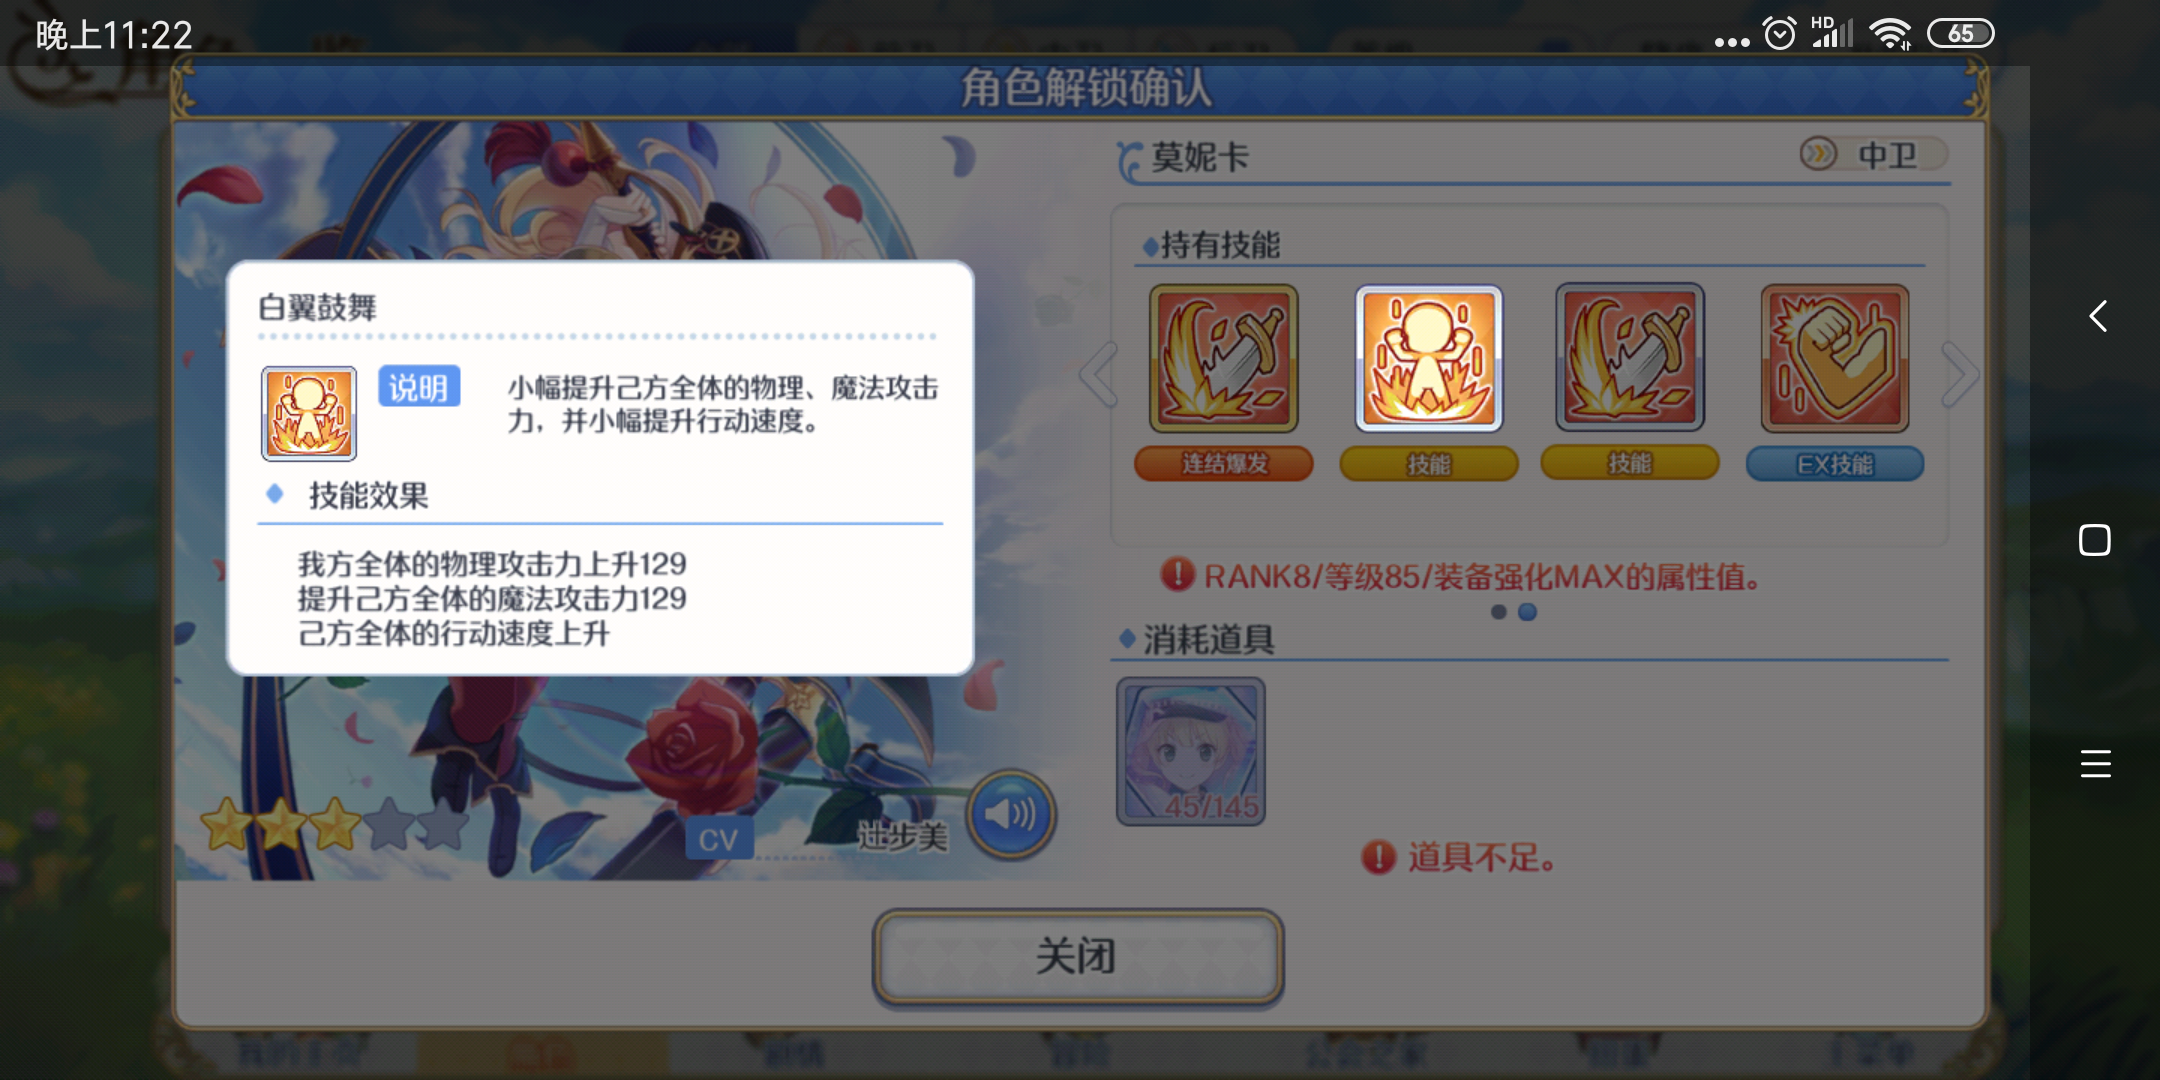Tap the Android back navigation arrow
The width and height of the screenshot is (2160, 1080).
point(2097,316)
